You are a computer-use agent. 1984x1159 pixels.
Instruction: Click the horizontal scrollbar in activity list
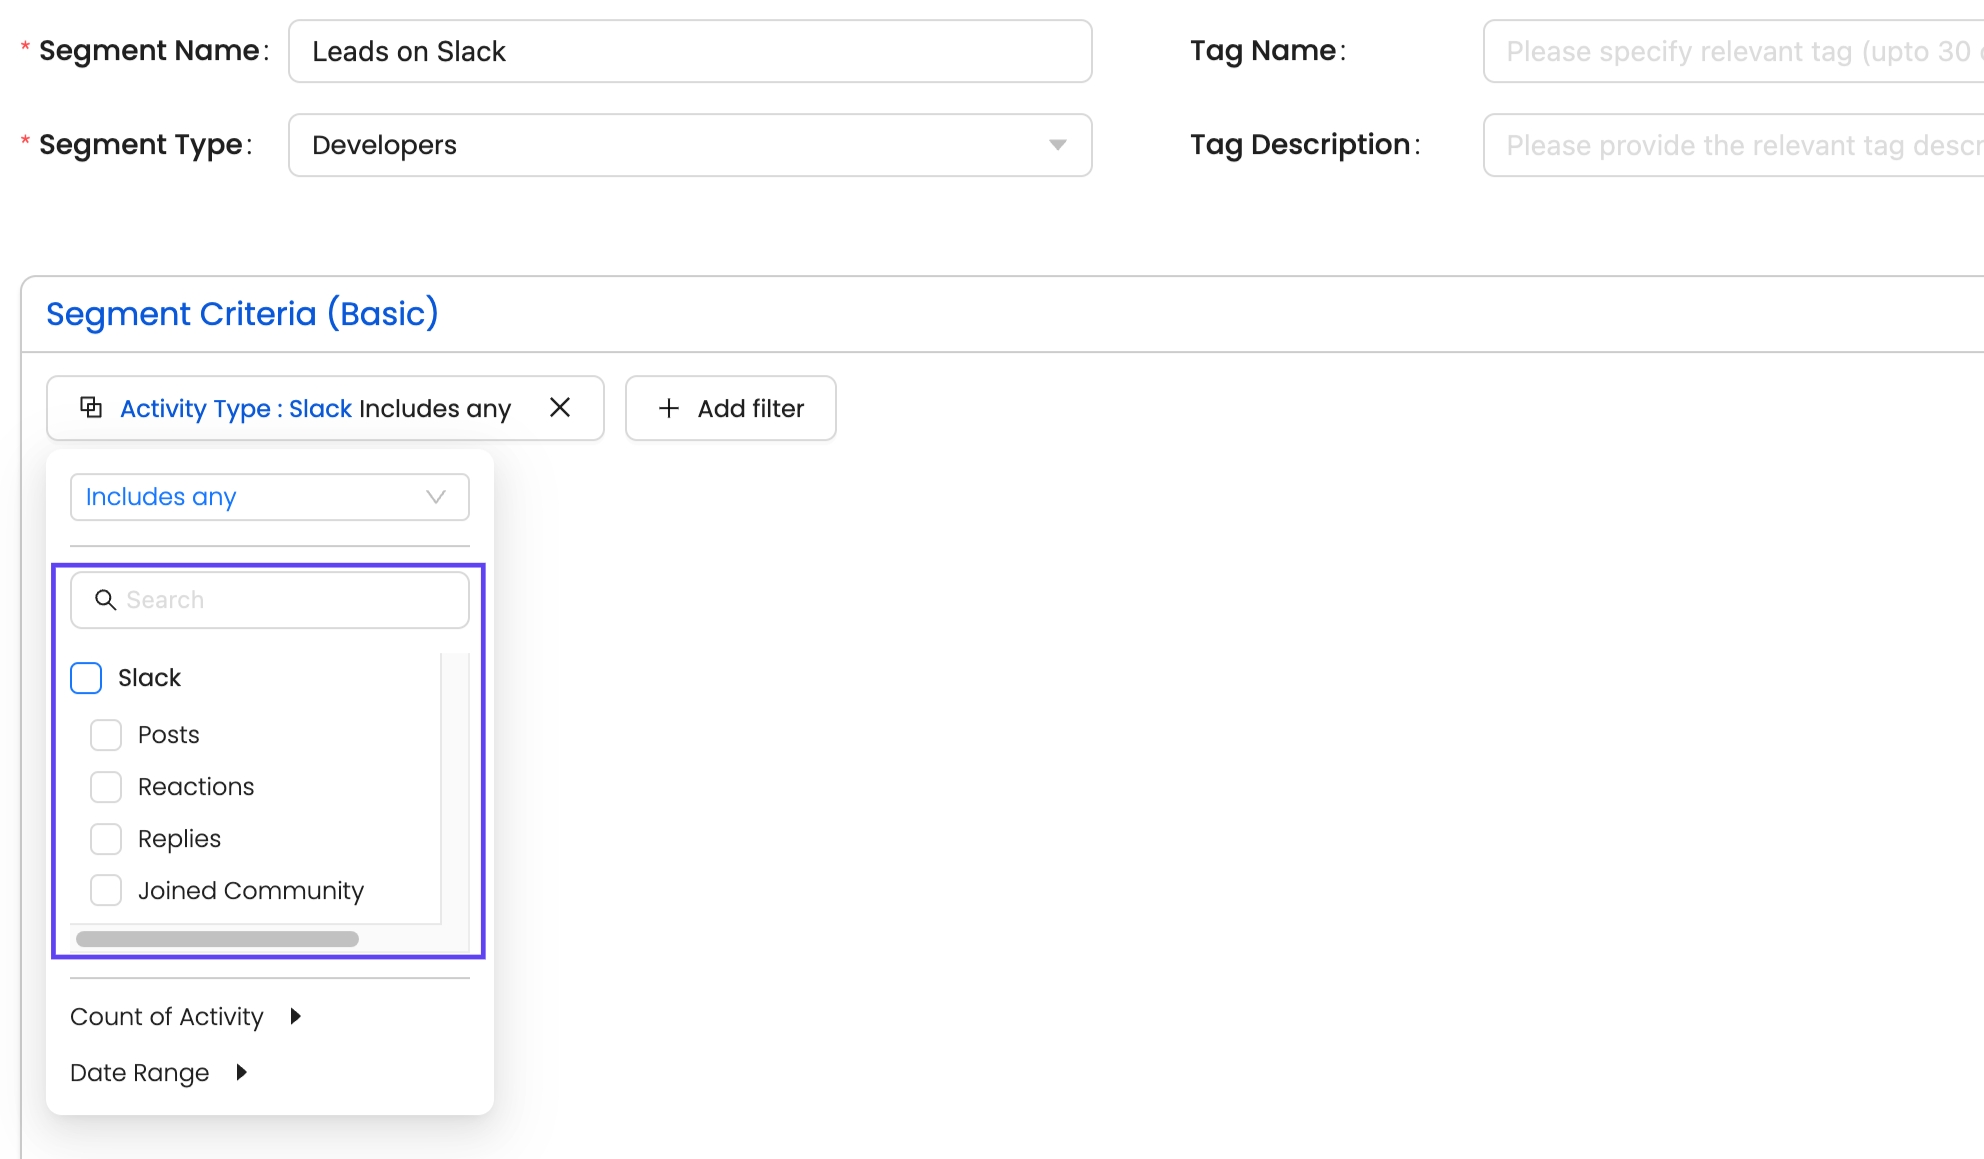217,939
